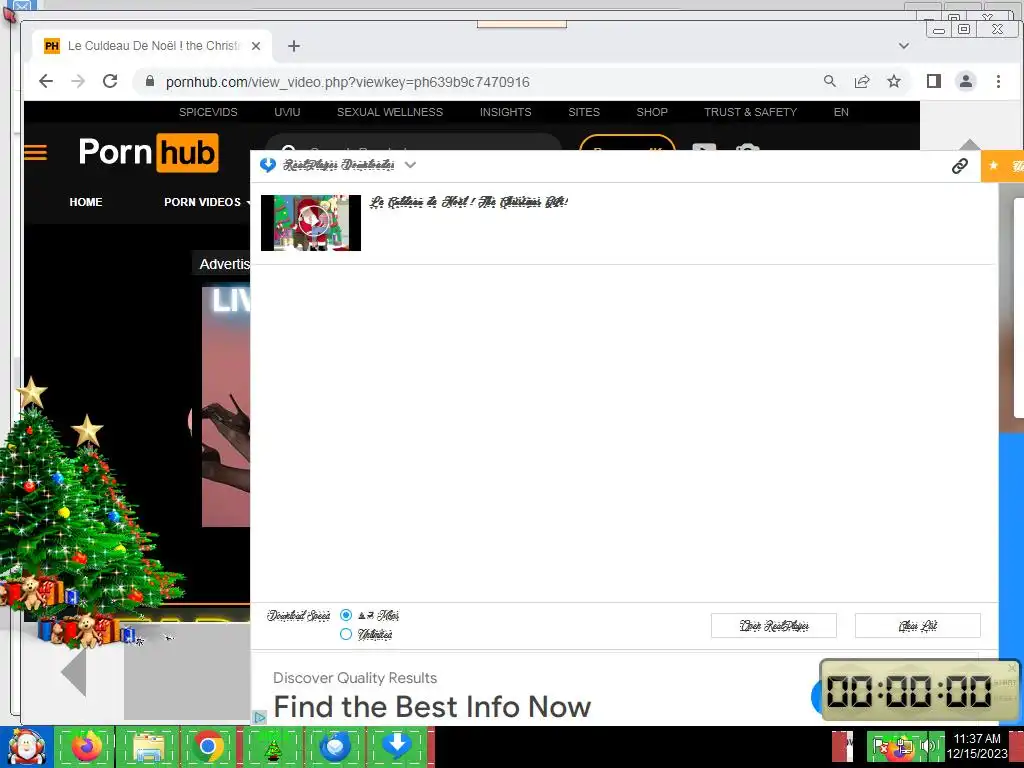Bookmark this page with the star icon
The height and width of the screenshot is (768, 1024).
click(x=893, y=81)
